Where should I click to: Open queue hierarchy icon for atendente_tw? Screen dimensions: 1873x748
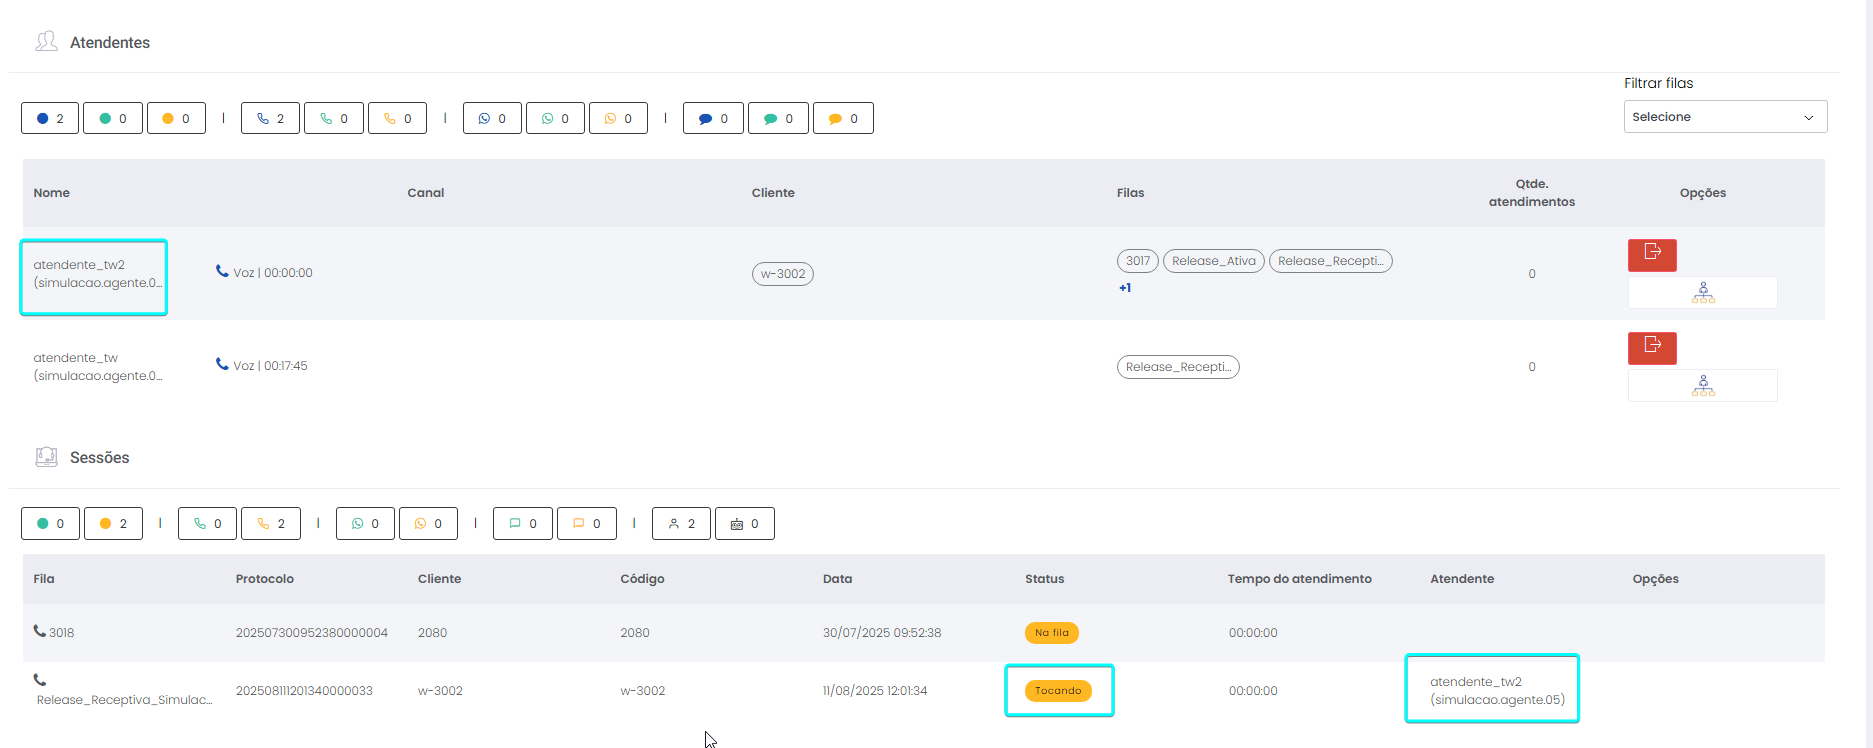1702,386
